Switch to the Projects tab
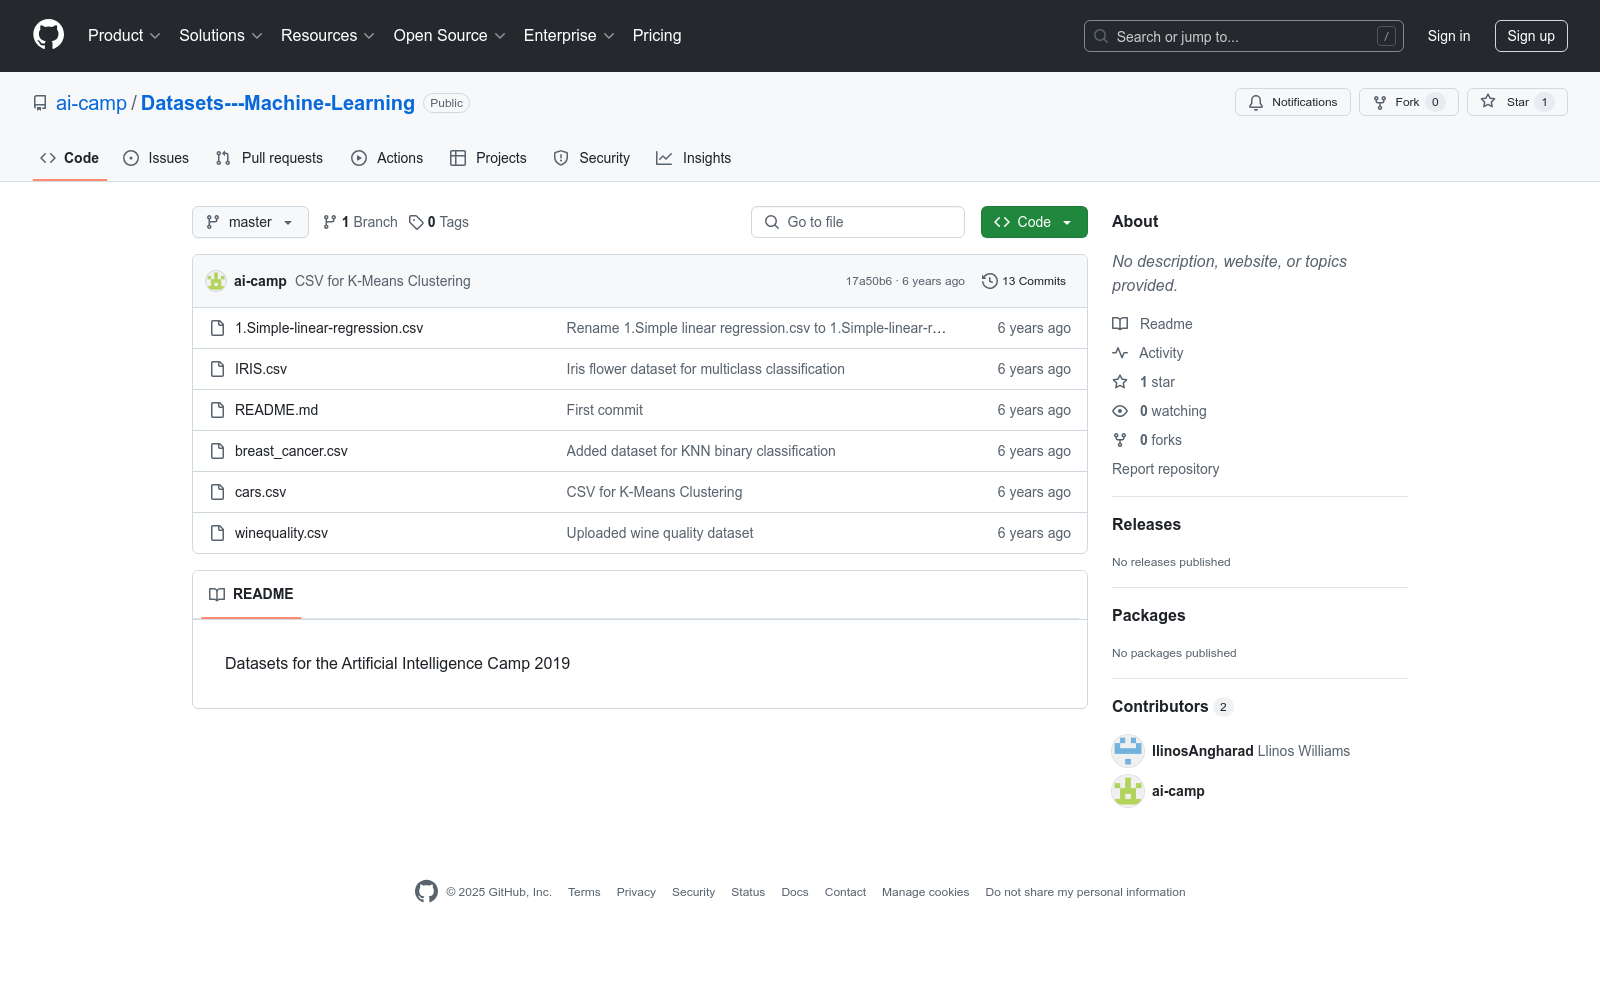Image resolution: width=1600 pixels, height=1000 pixels. (x=488, y=158)
